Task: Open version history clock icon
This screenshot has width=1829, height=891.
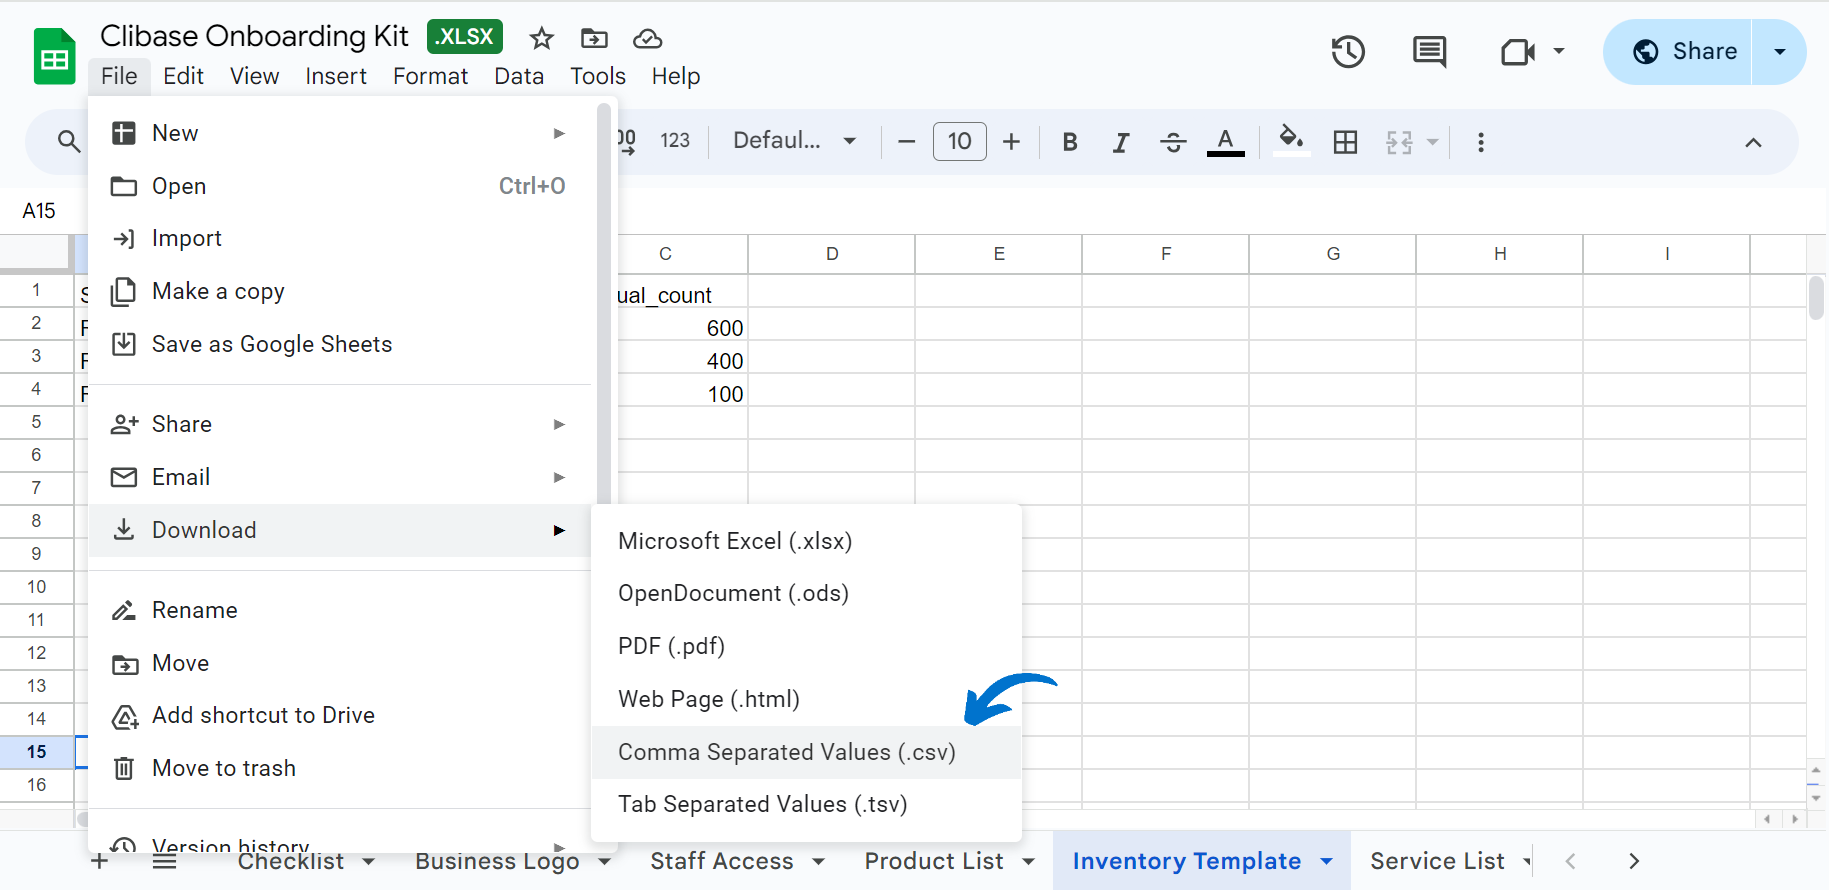Action: (1348, 52)
